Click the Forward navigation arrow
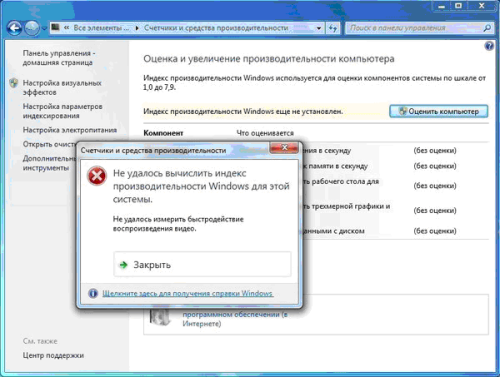 pyautogui.click(x=32, y=28)
